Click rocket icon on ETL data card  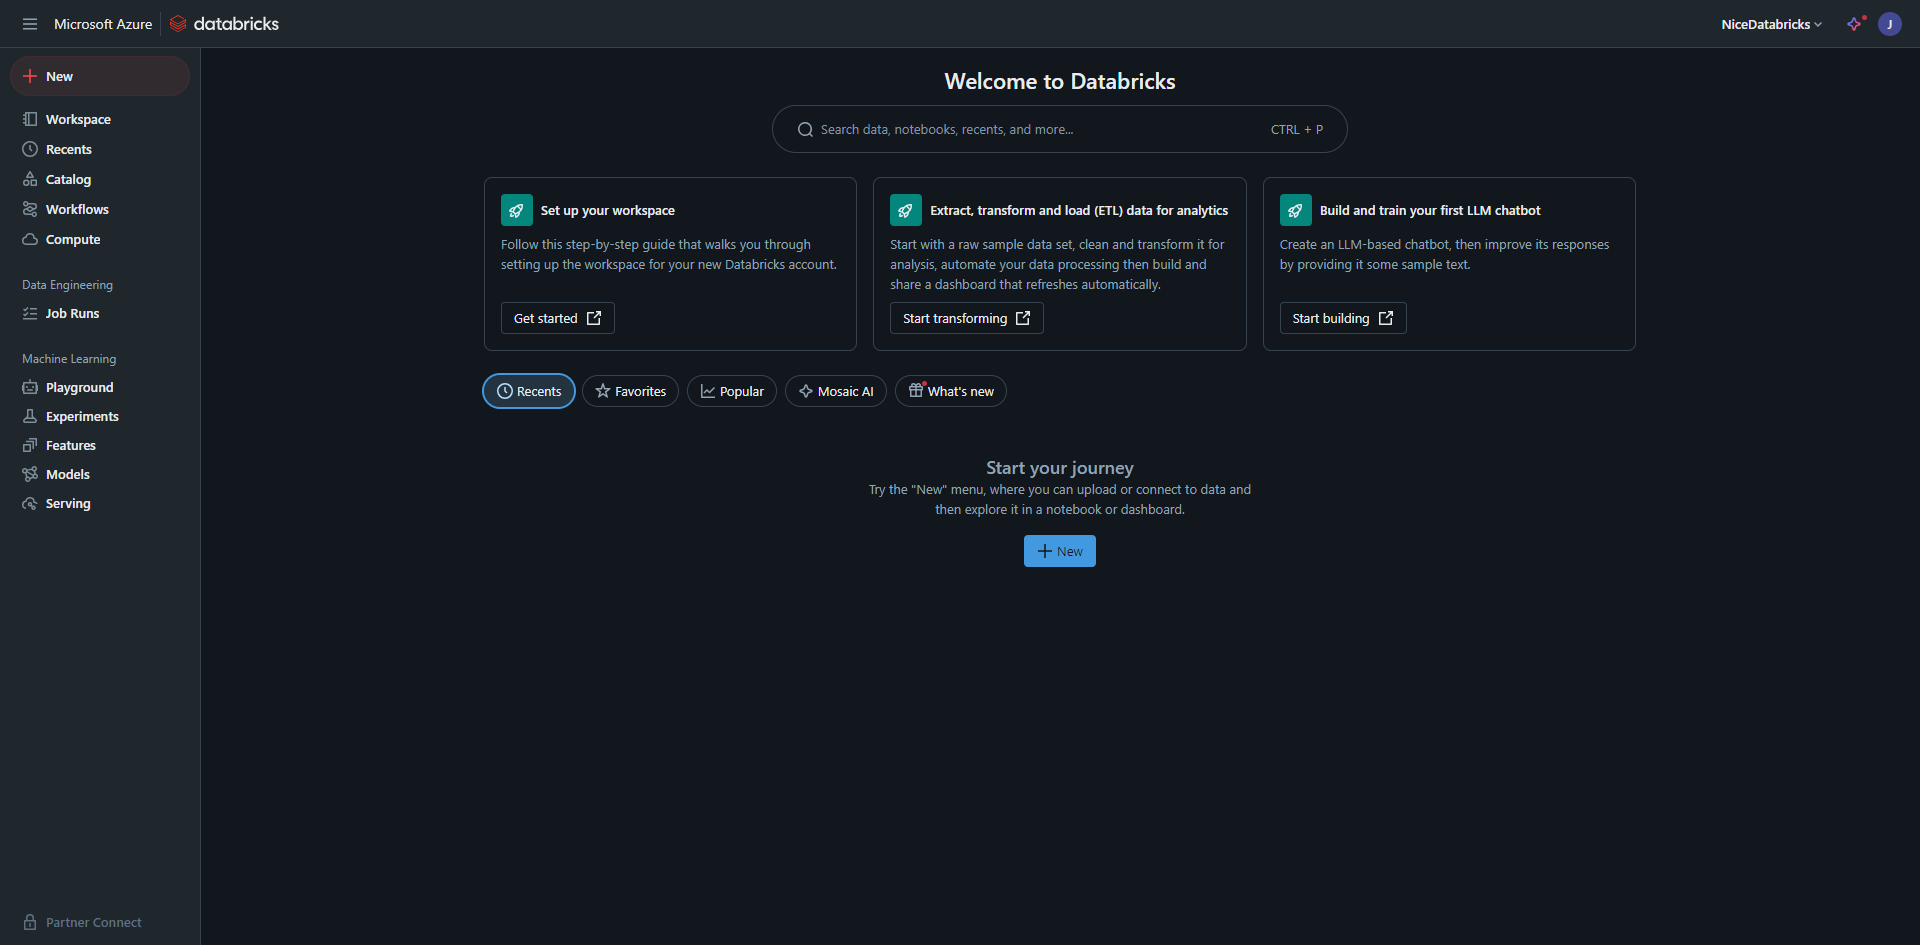pyautogui.click(x=906, y=210)
